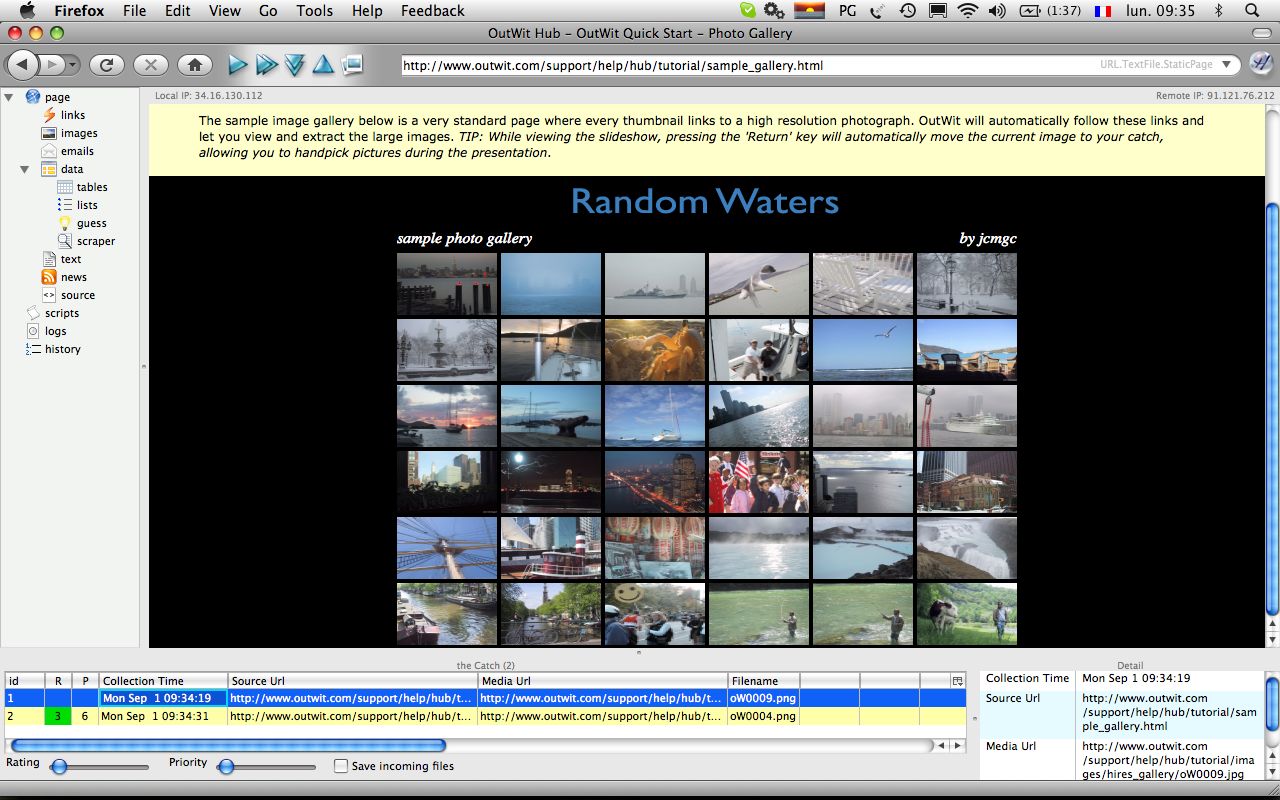Click the seagull-over-ocean thumbnail in the gallery

pos(862,350)
